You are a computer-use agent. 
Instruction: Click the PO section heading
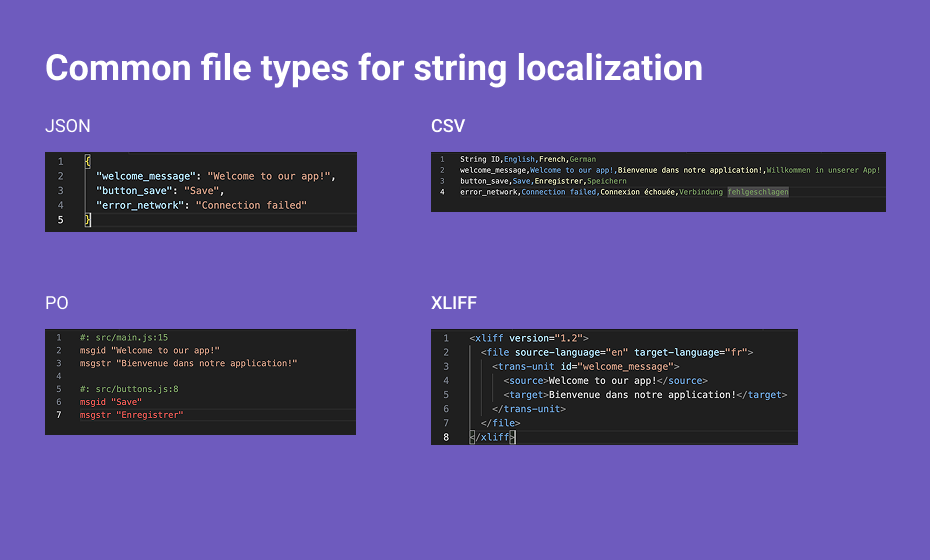point(57,304)
